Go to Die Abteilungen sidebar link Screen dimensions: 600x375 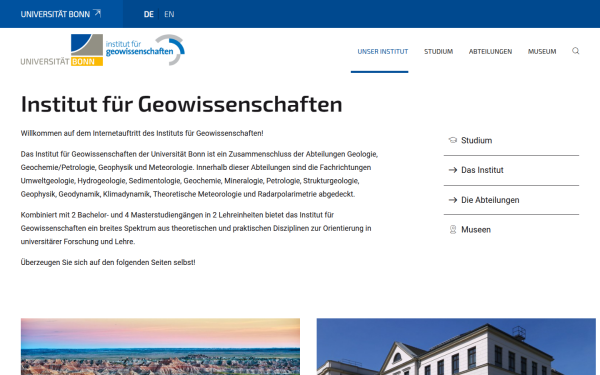pos(490,200)
